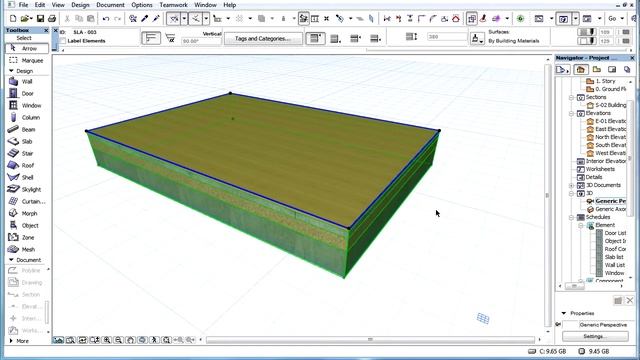Click the red roof trim icon
Screen dimensions: 640x360
click(456, 18)
